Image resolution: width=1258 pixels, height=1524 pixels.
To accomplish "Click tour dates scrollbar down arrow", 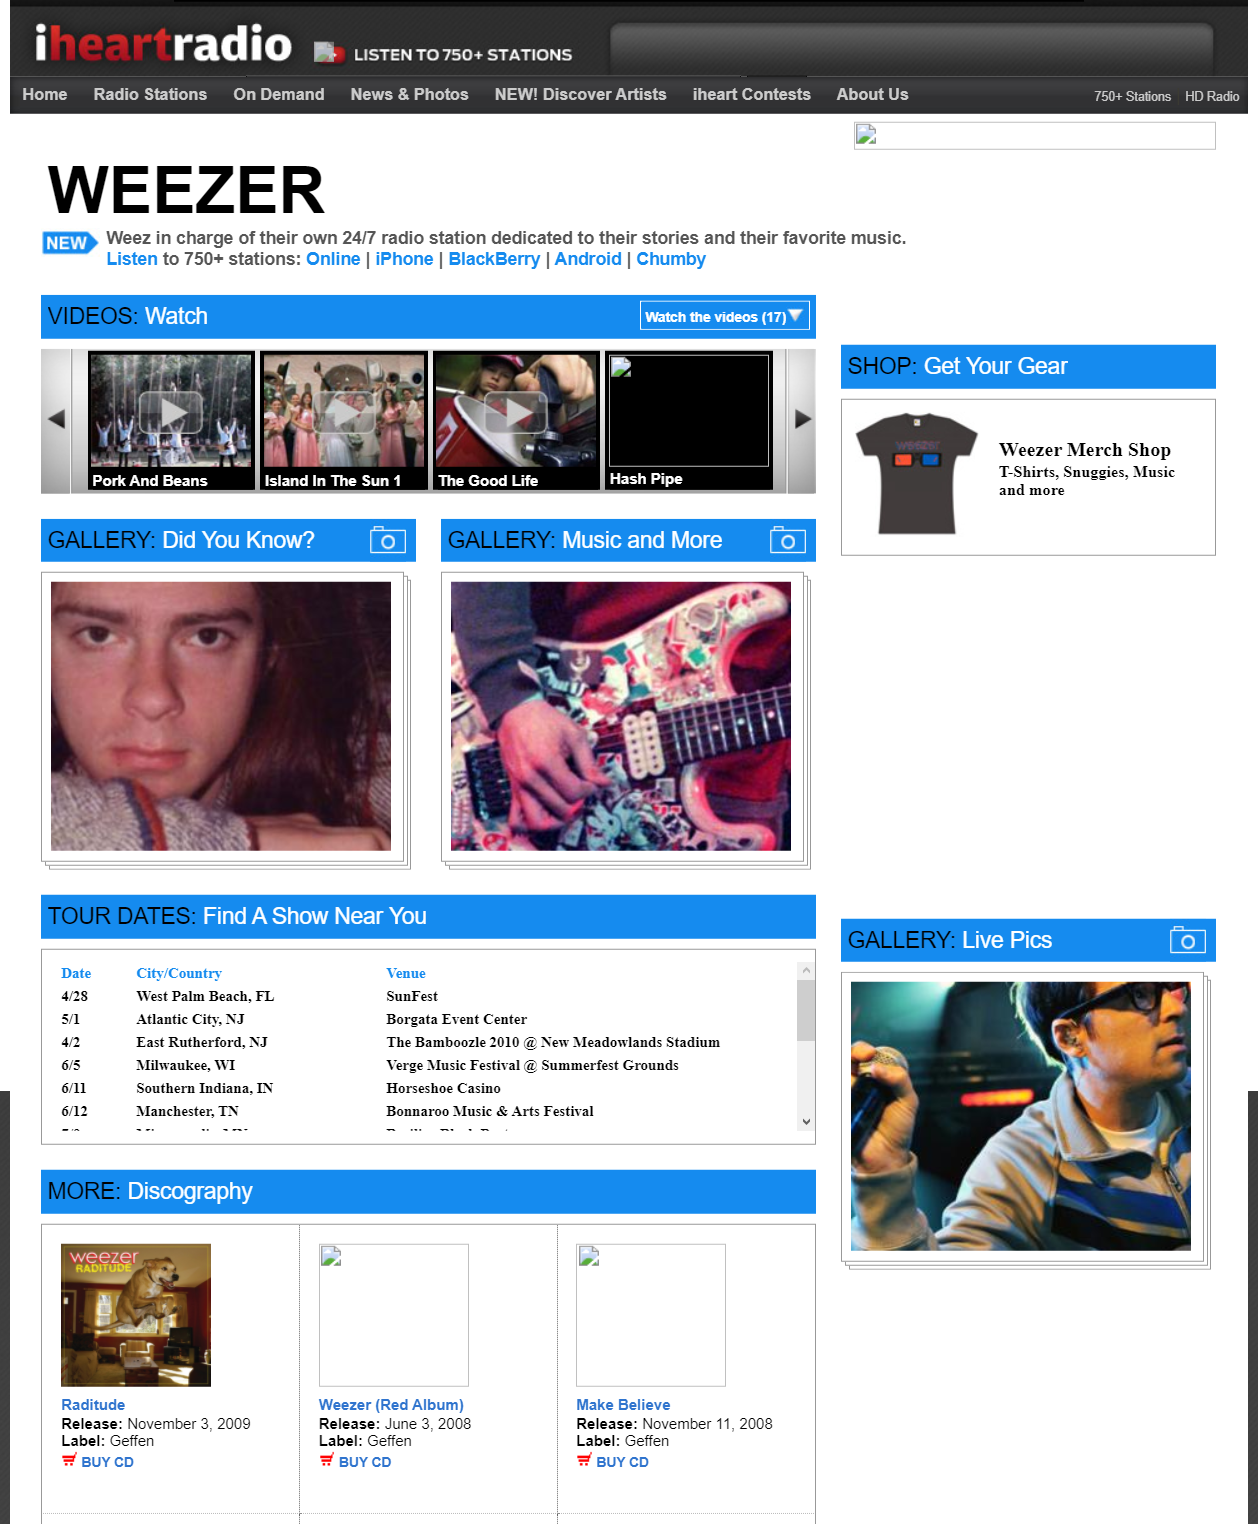I will pos(806,1122).
